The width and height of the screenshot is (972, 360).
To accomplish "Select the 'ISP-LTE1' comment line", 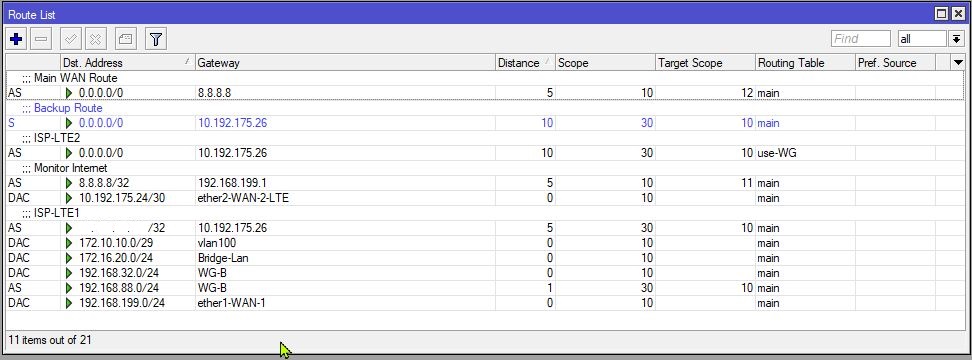I will click(x=485, y=213).
